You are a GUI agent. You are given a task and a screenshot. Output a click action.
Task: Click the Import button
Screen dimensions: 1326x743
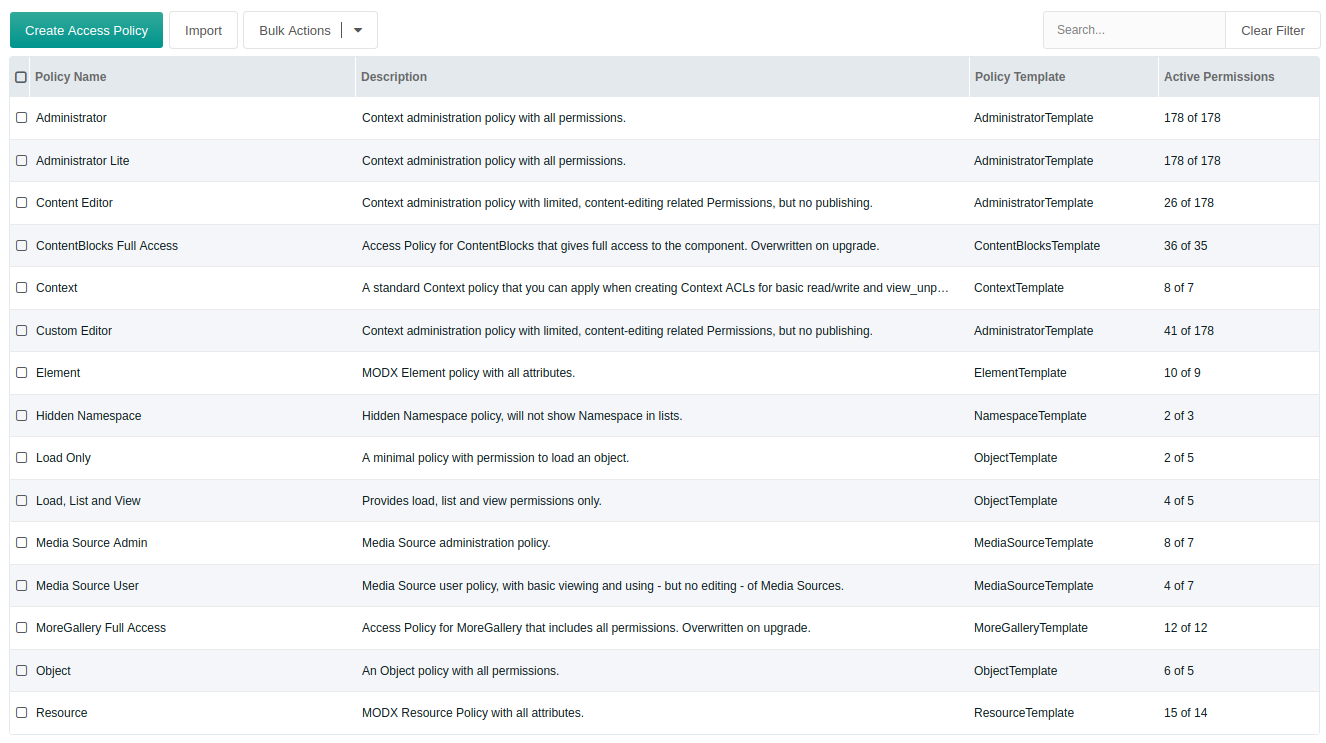tap(203, 30)
